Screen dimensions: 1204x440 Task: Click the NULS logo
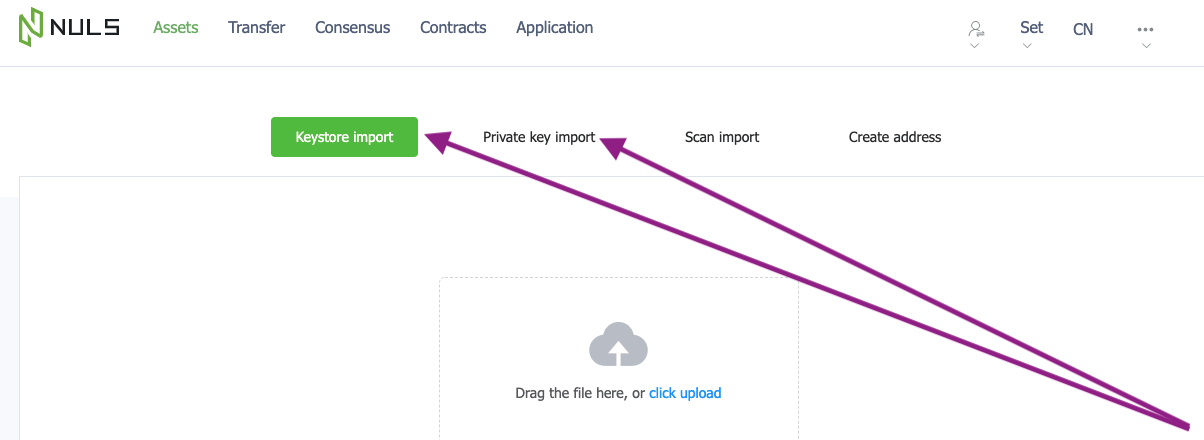tap(68, 28)
